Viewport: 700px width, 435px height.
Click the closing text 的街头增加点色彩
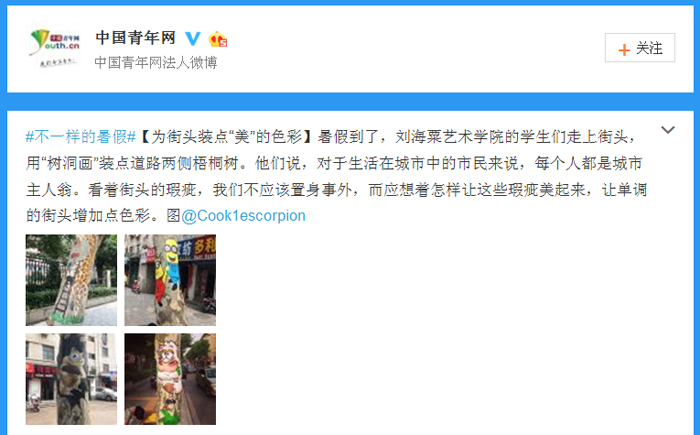coord(92,215)
